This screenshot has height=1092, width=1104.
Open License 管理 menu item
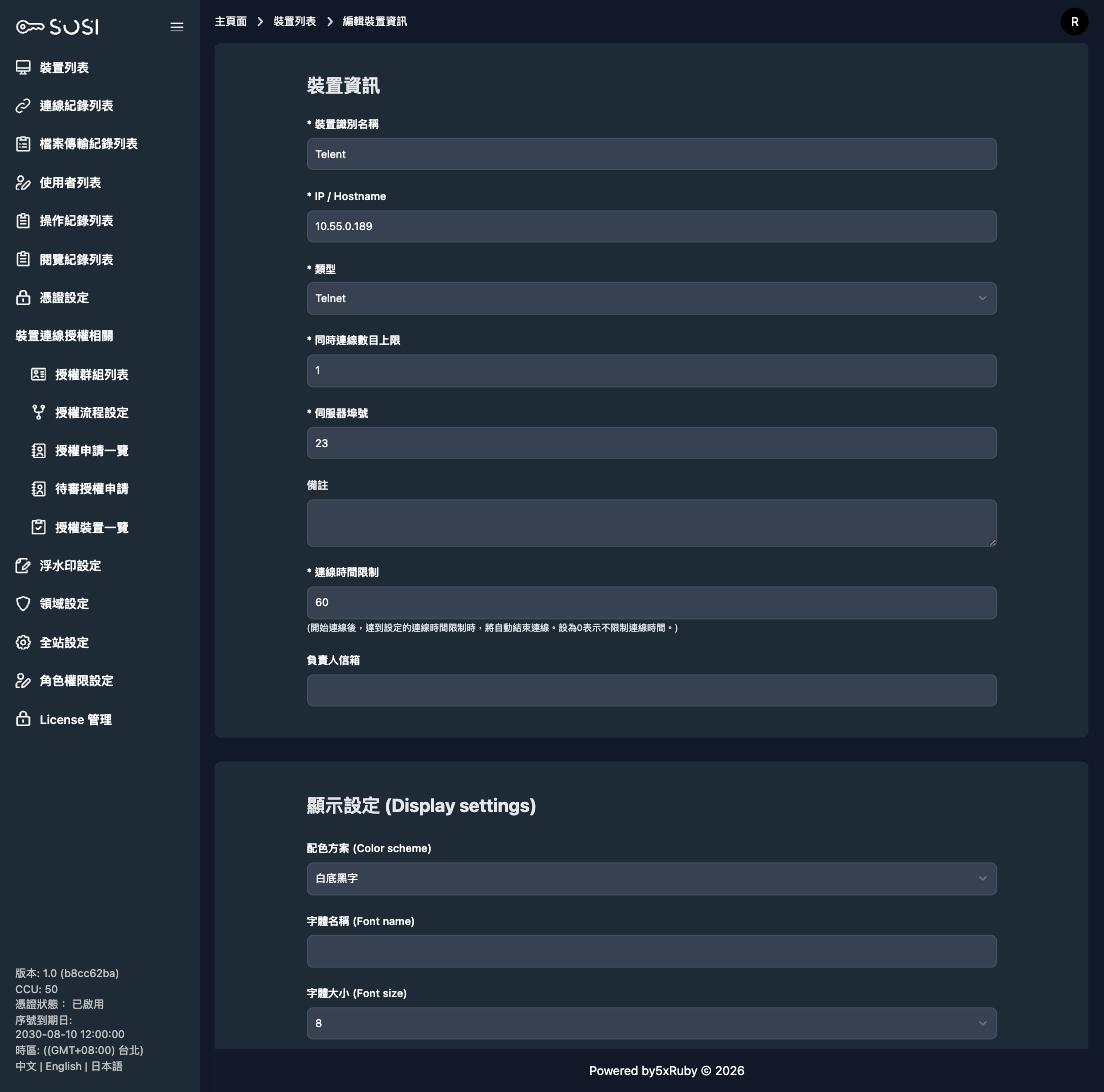(75, 719)
